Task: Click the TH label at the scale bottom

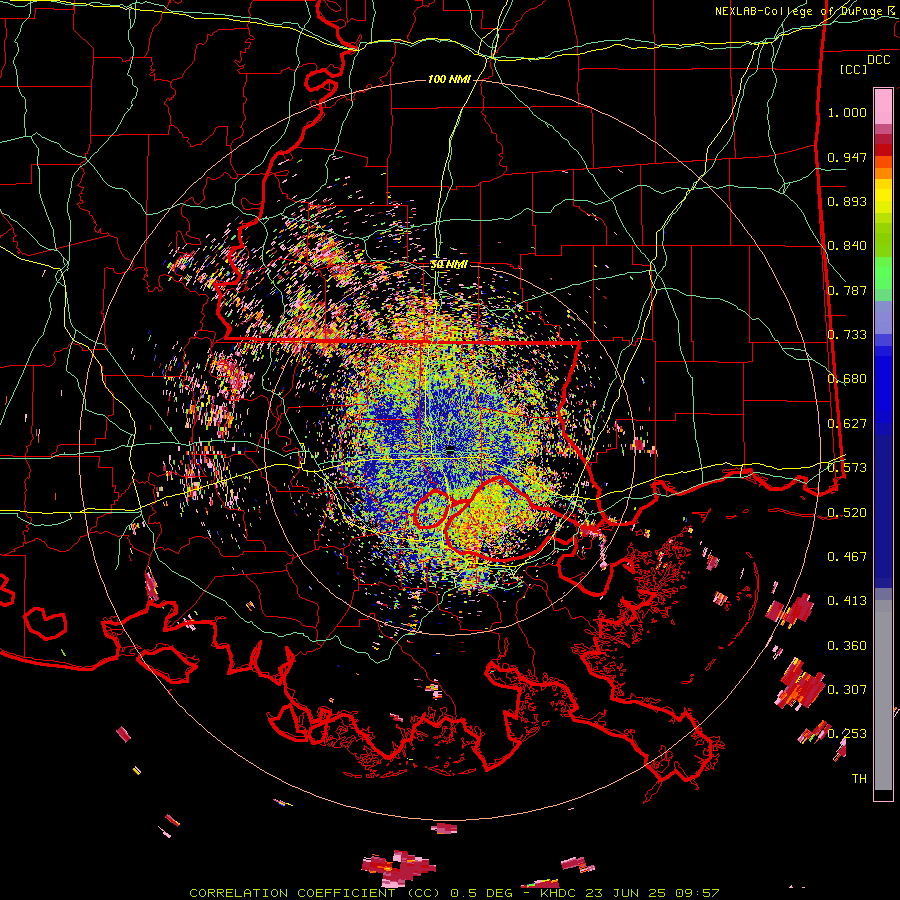Action: pos(859,779)
